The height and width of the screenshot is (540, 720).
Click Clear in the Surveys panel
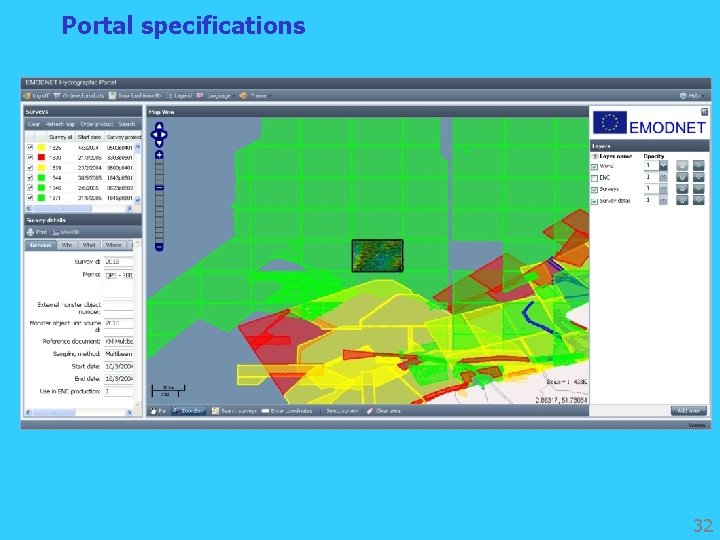[34, 124]
